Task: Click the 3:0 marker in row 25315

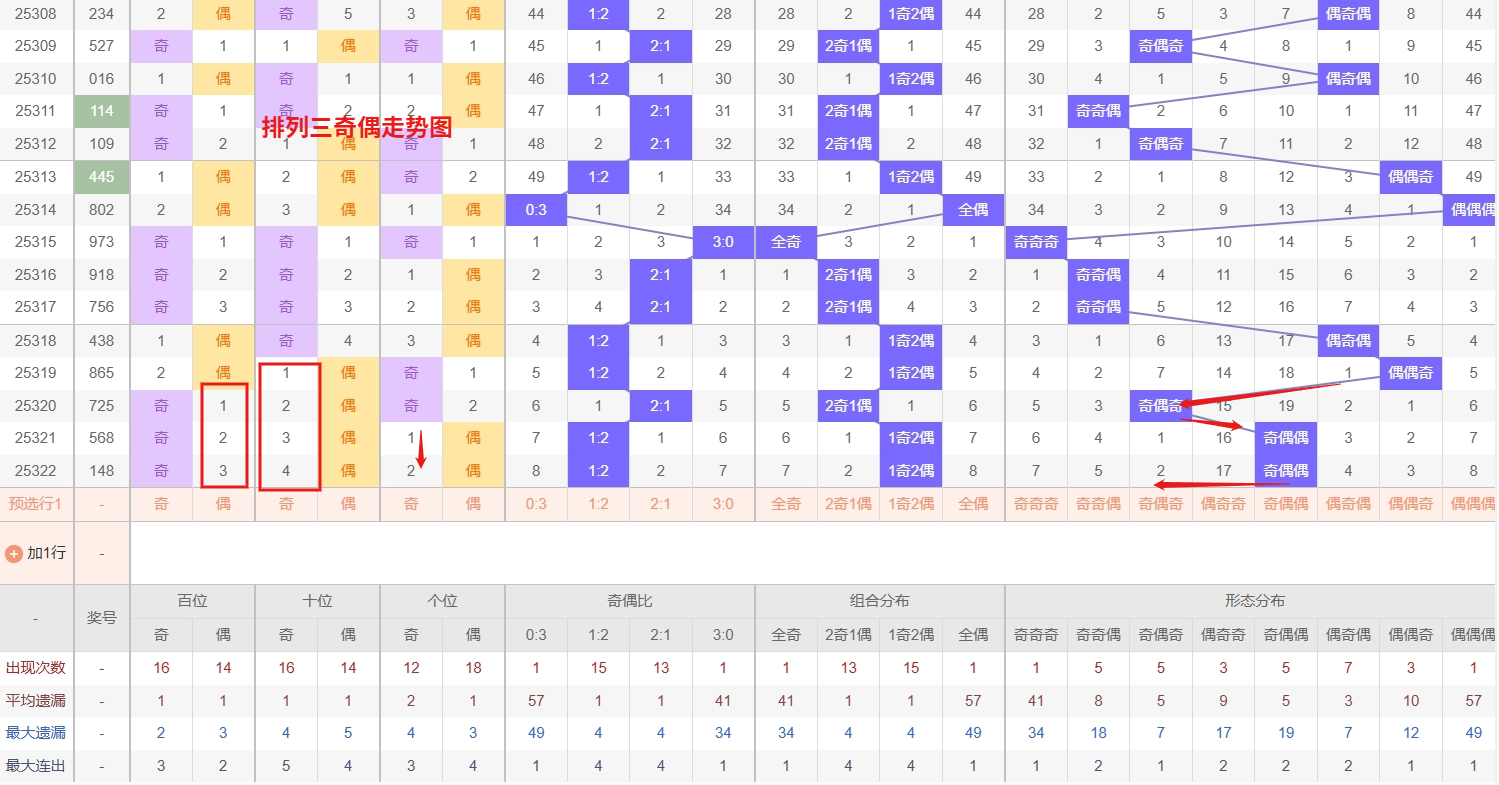Action: click(723, 242)
